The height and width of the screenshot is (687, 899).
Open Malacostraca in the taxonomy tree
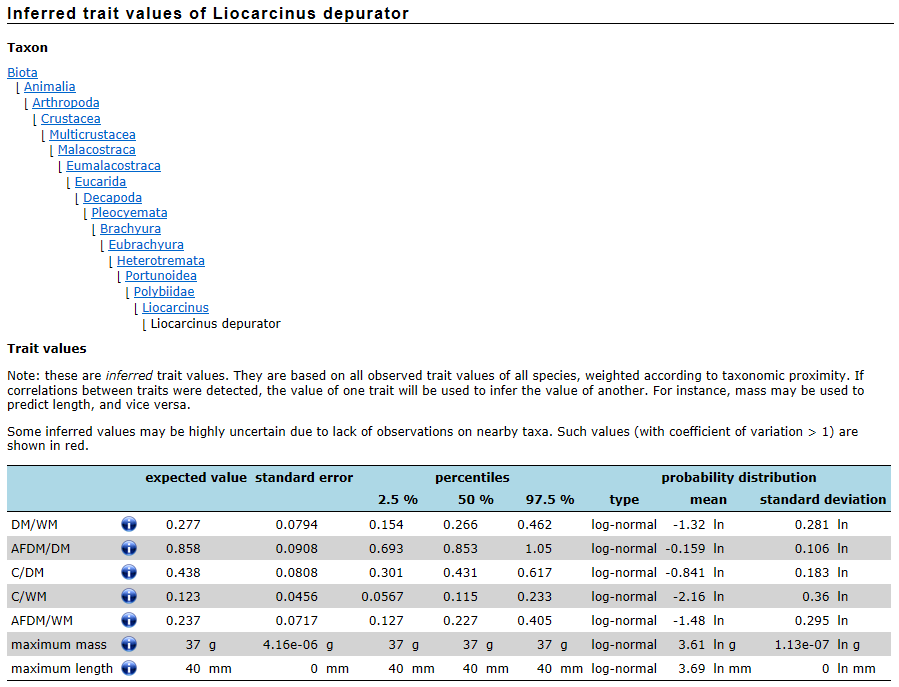click(x=96, y=150)
